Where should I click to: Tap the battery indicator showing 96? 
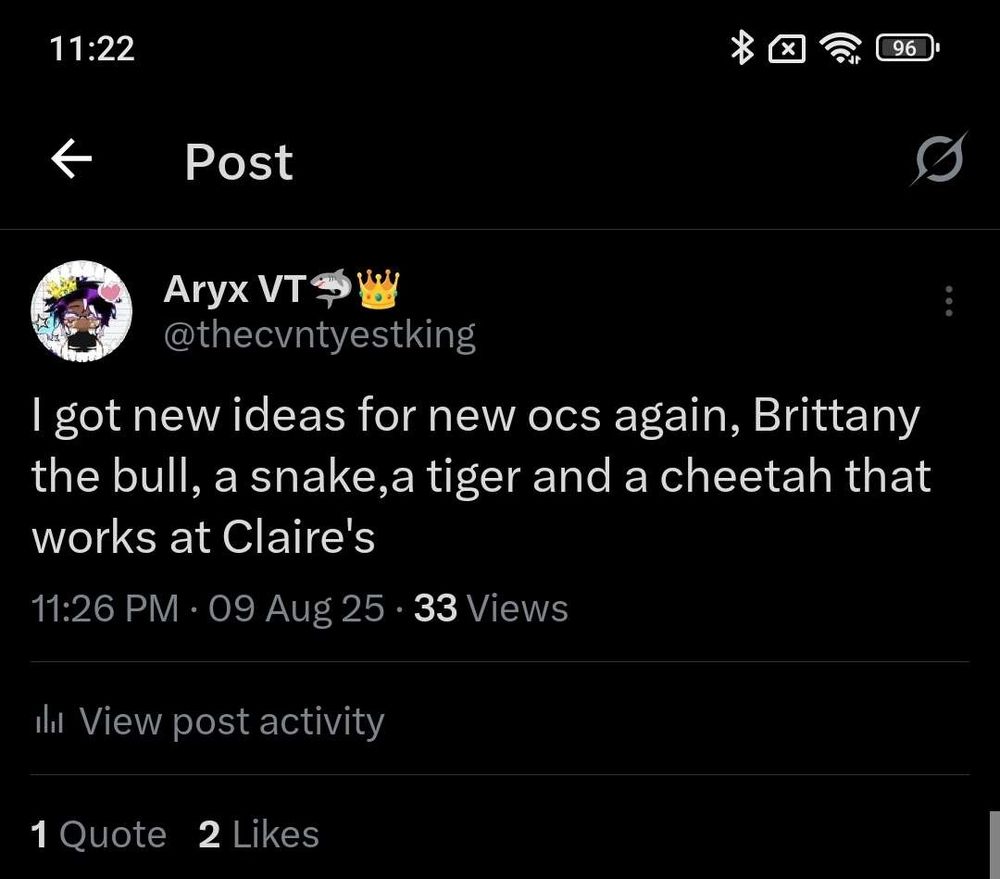click(907, 48)
